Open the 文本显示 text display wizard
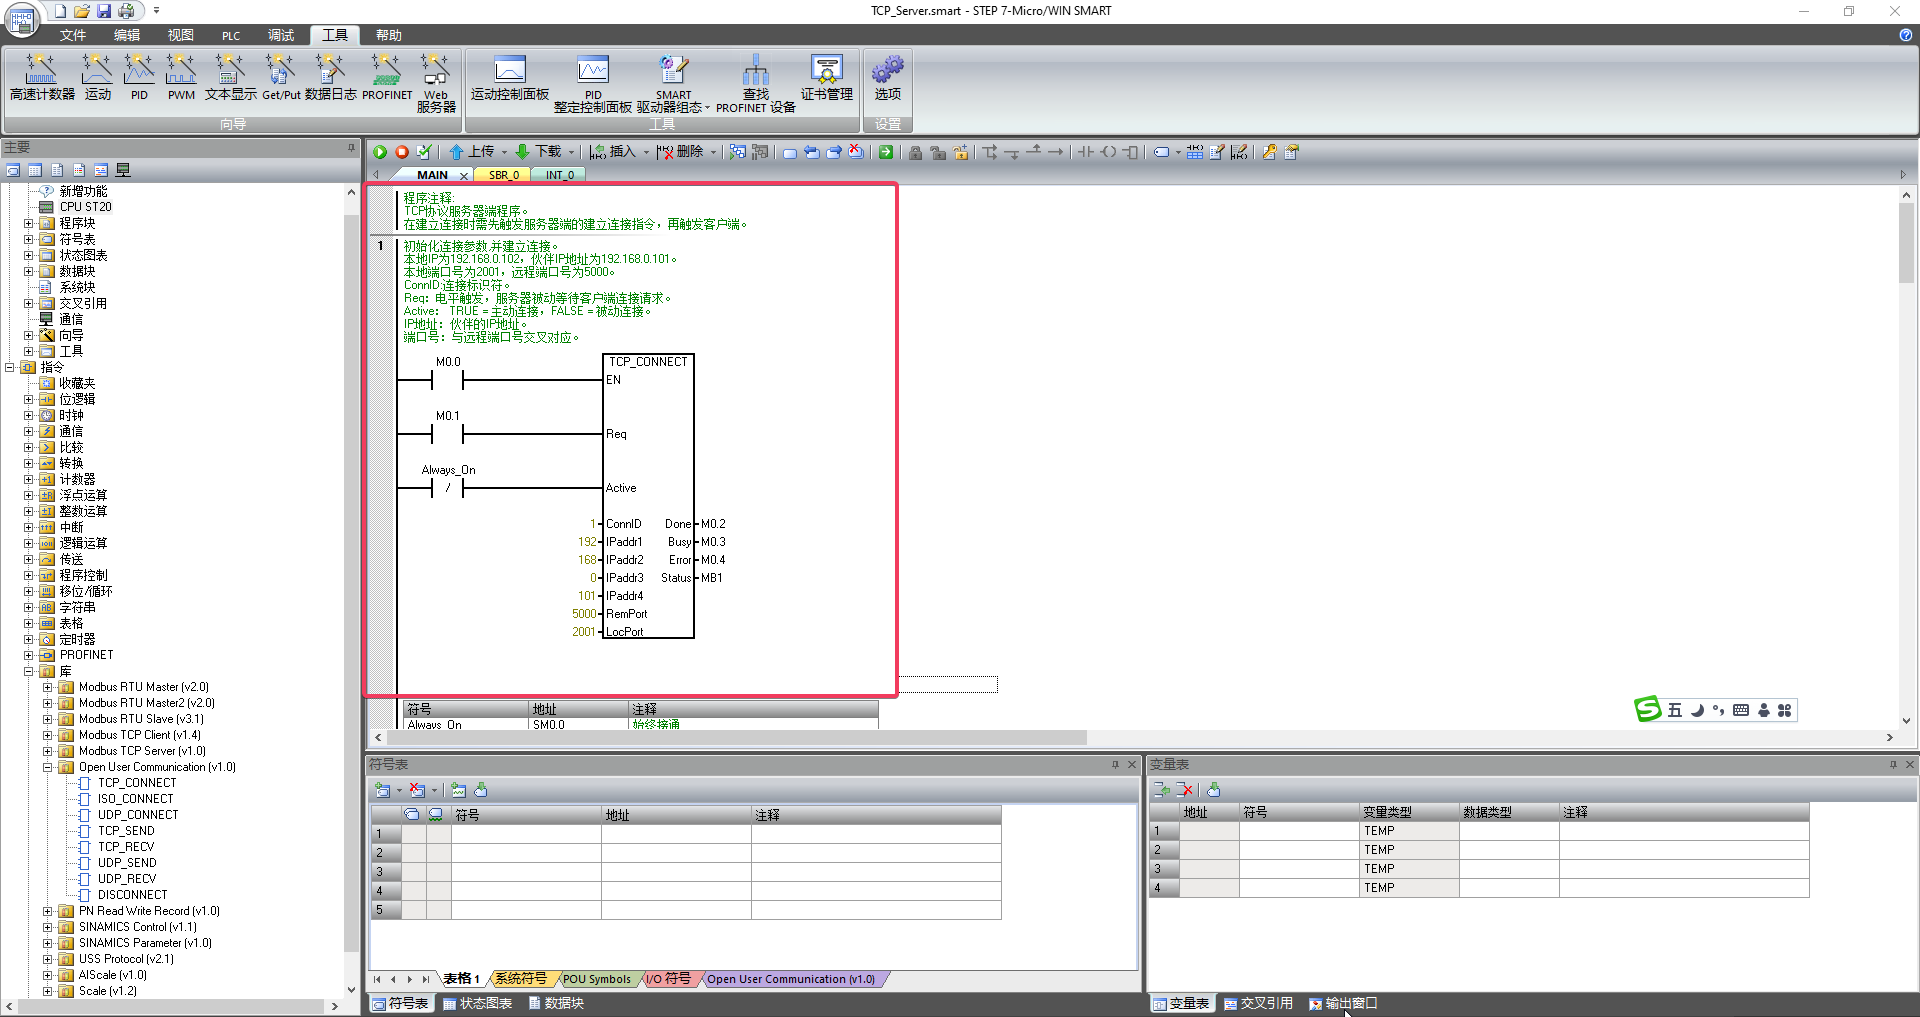 231,77
